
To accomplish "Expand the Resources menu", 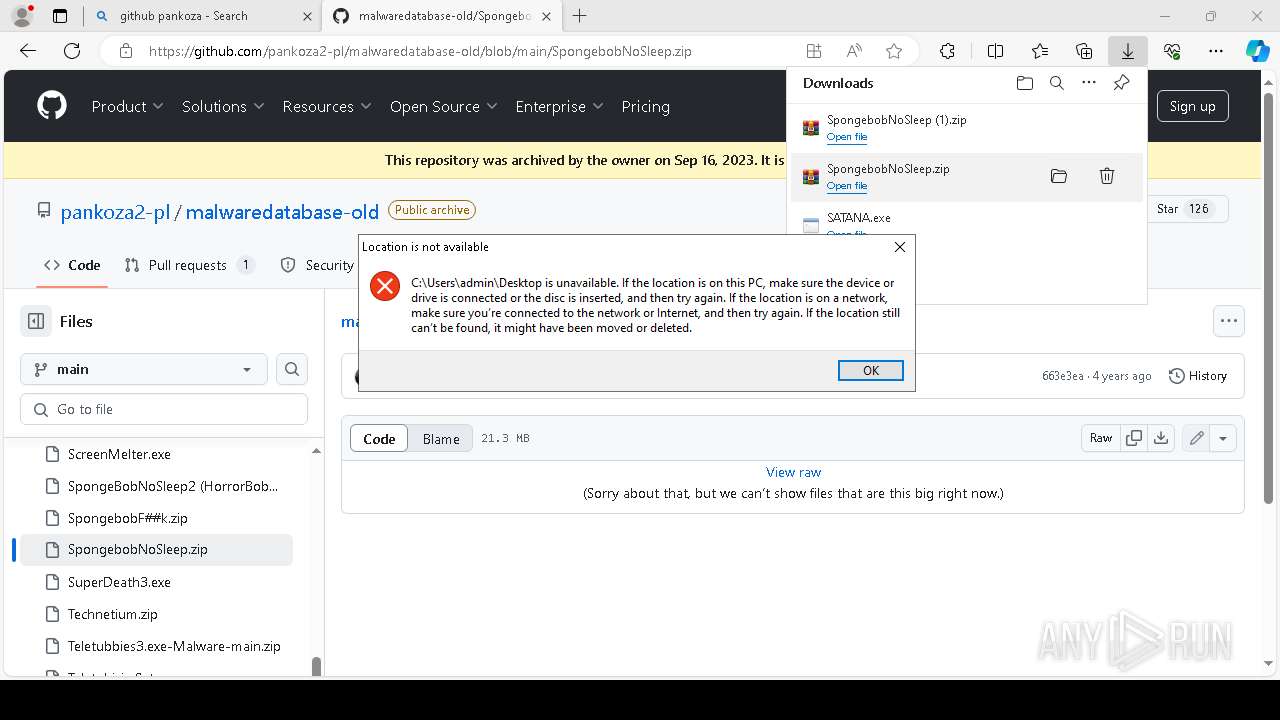I will point(327,106).
